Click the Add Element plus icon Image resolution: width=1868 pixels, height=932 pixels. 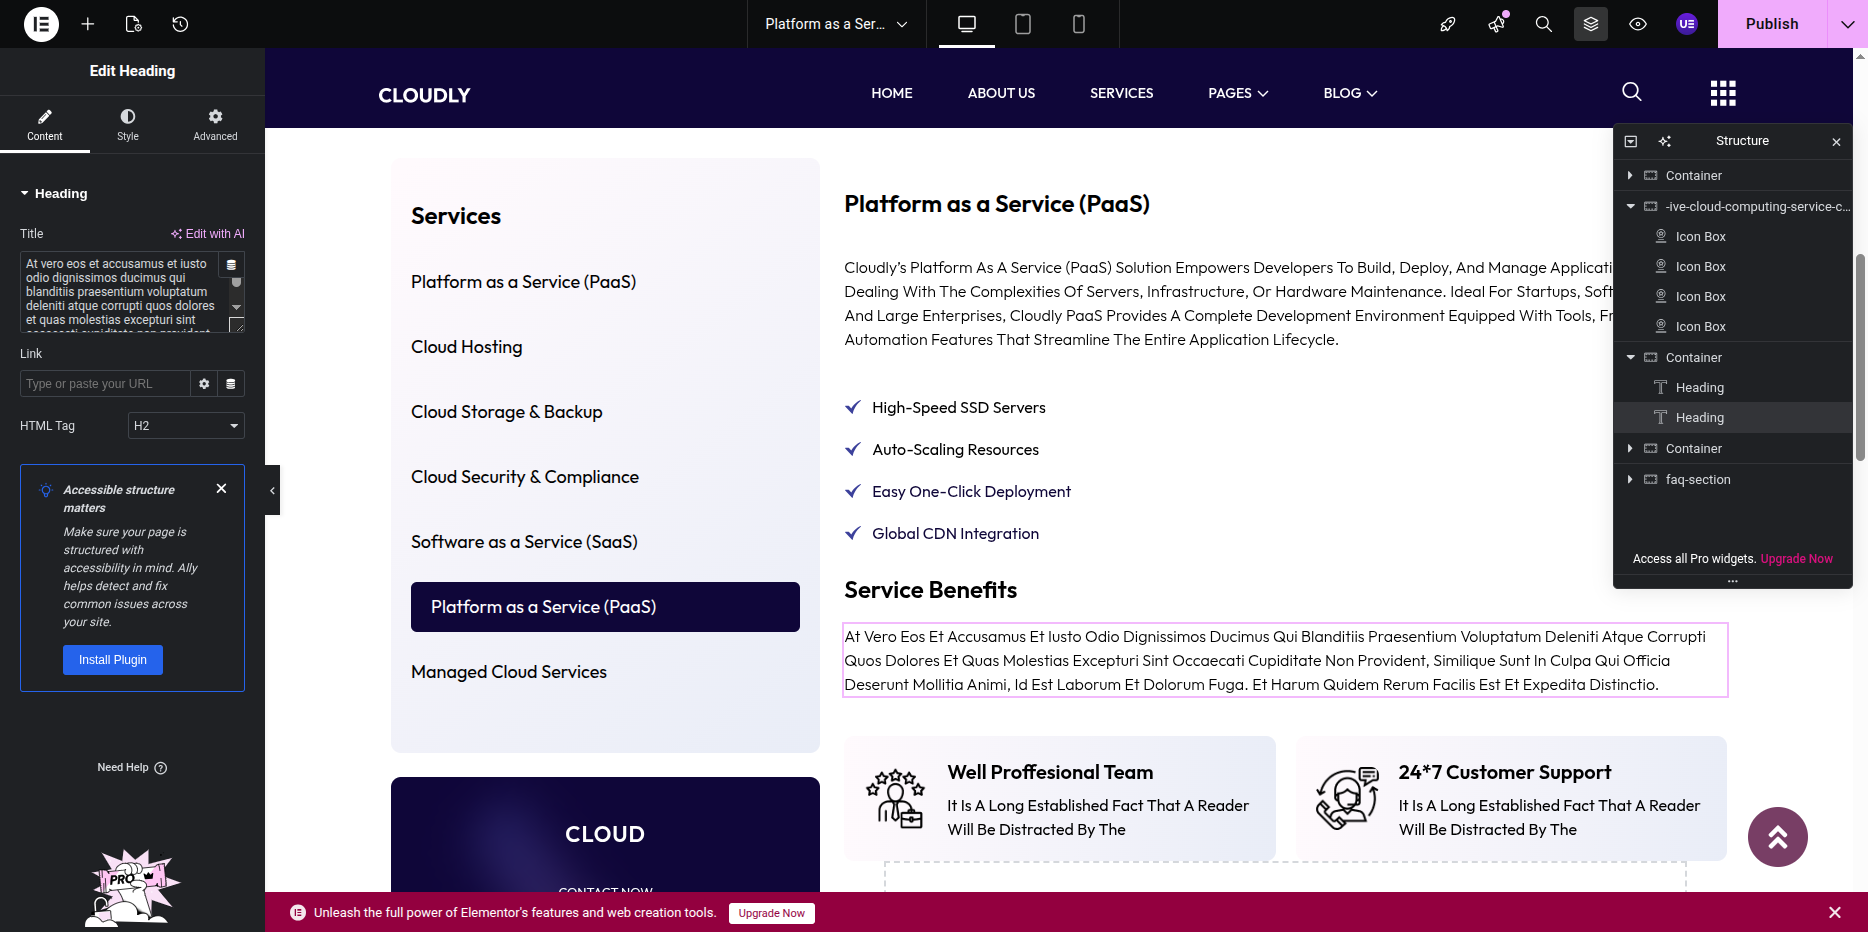(88, 24)
